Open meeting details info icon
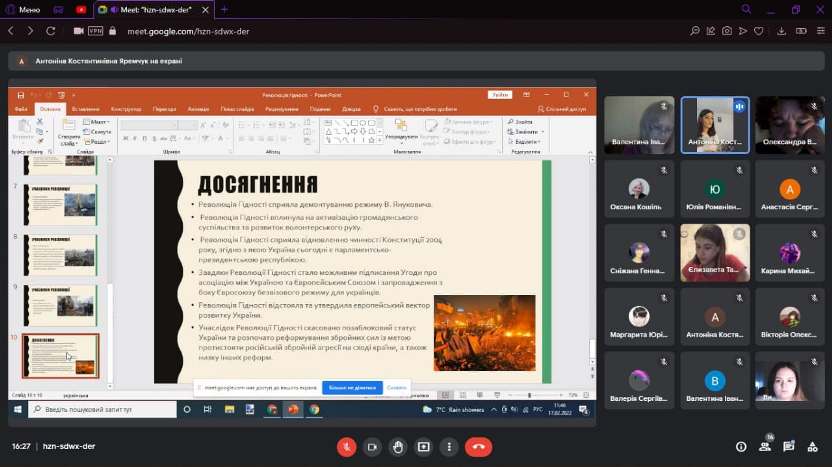The height and width of the screenshot is (467, 832). click(741, 447)
